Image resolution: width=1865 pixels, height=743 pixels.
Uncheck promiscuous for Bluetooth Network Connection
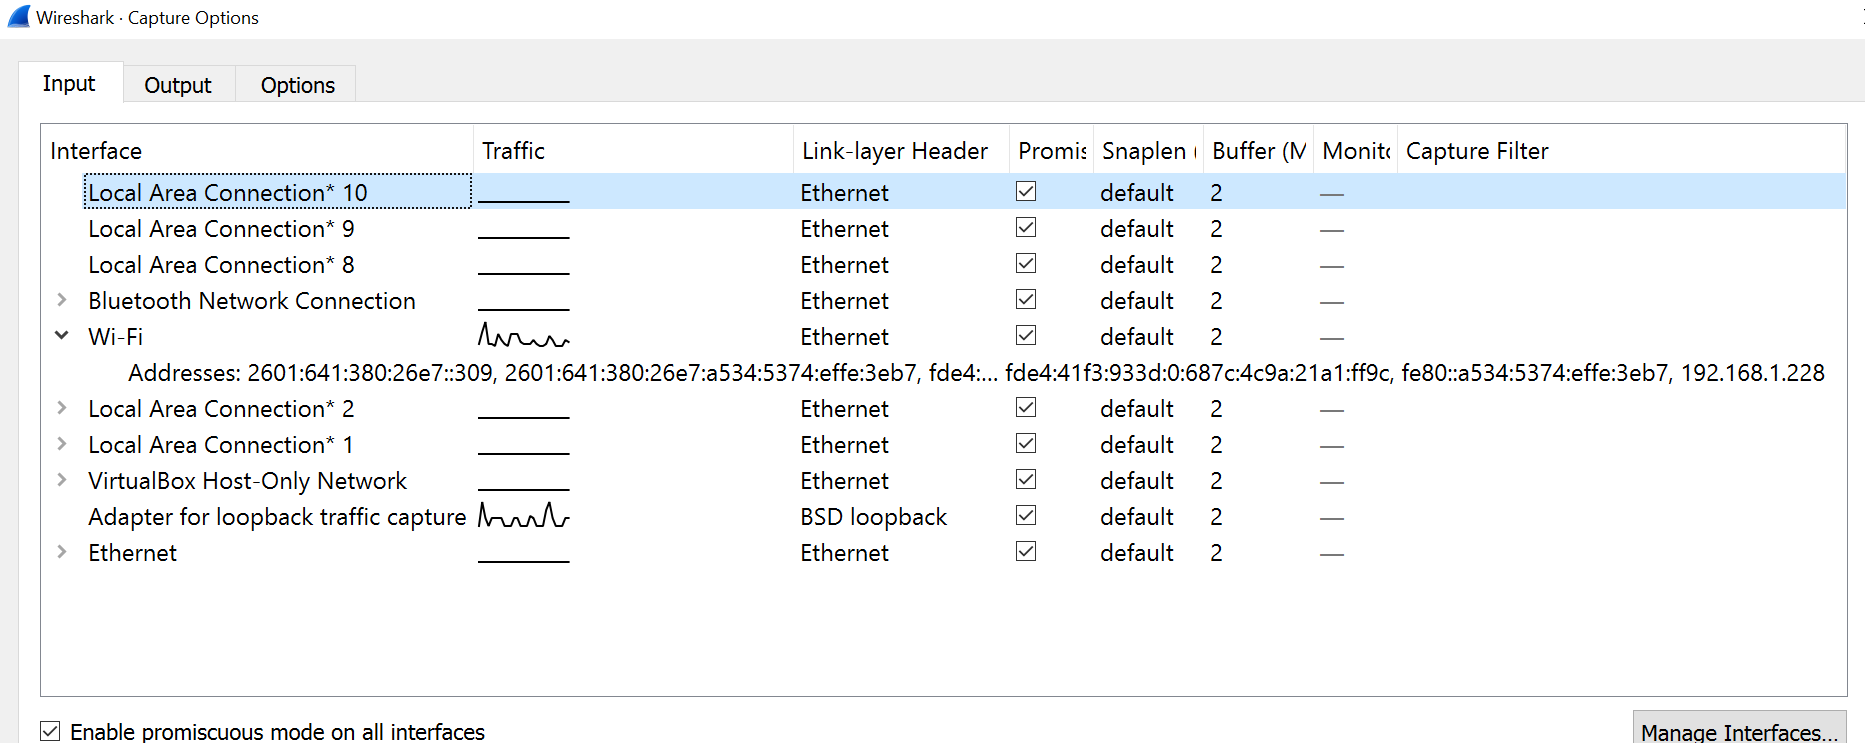click(x=1026, y=299)
